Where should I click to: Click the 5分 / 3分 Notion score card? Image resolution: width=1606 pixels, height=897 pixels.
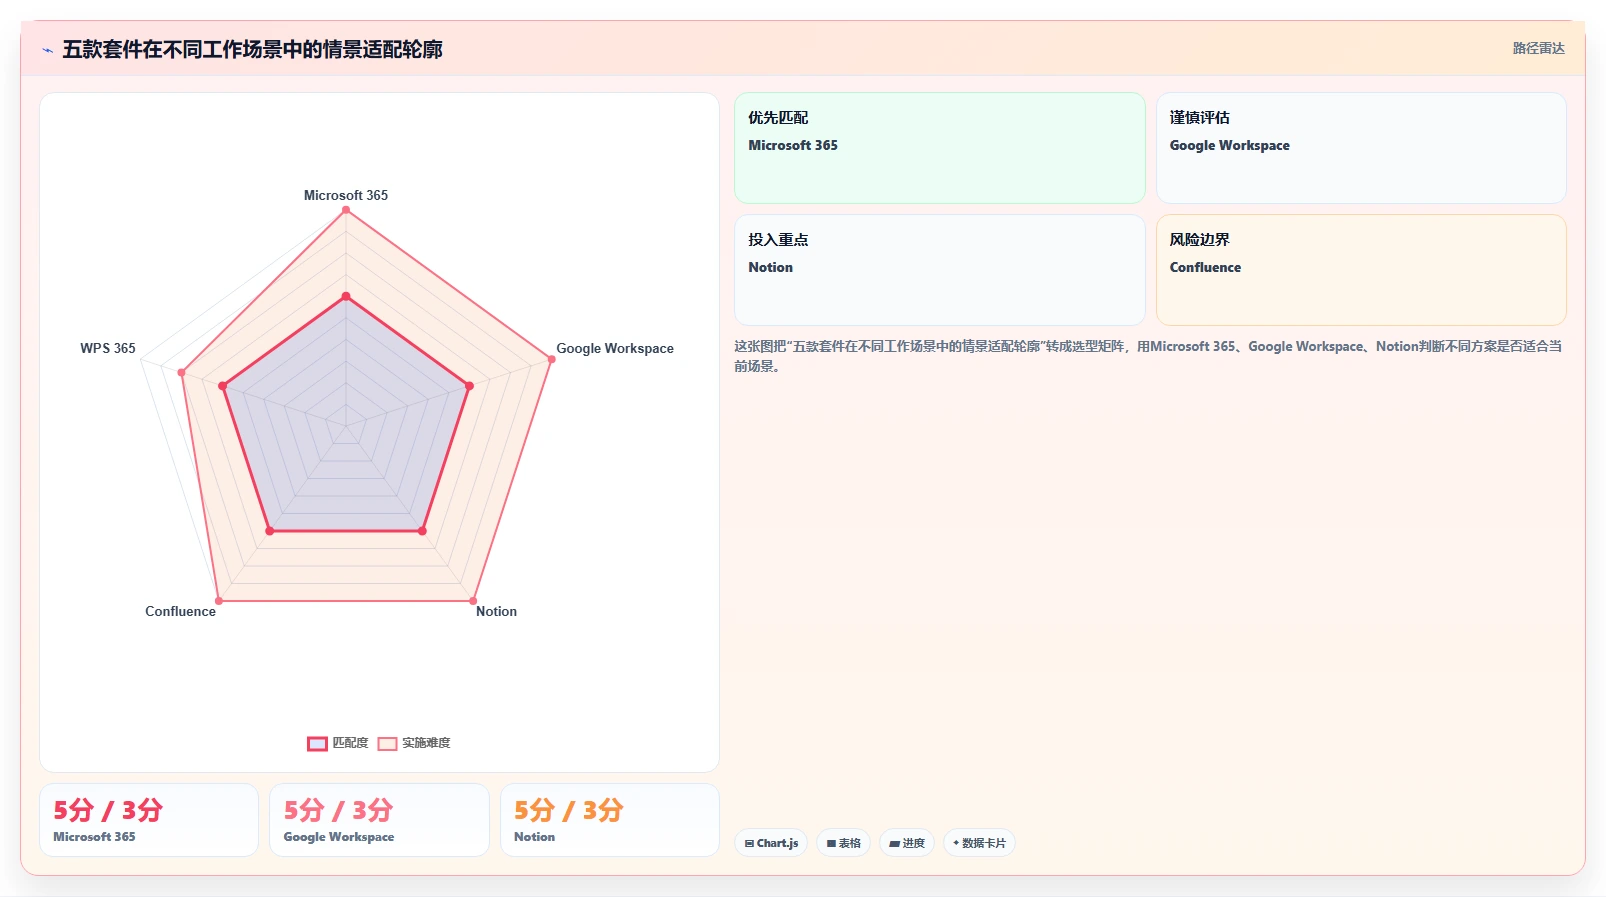[x=610, y=820]
